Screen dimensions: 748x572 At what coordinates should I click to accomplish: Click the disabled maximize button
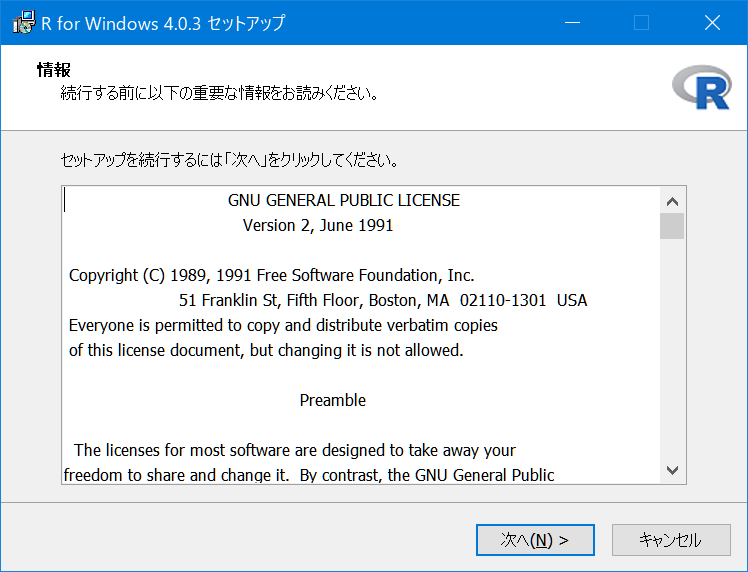(x=641, y=22)
